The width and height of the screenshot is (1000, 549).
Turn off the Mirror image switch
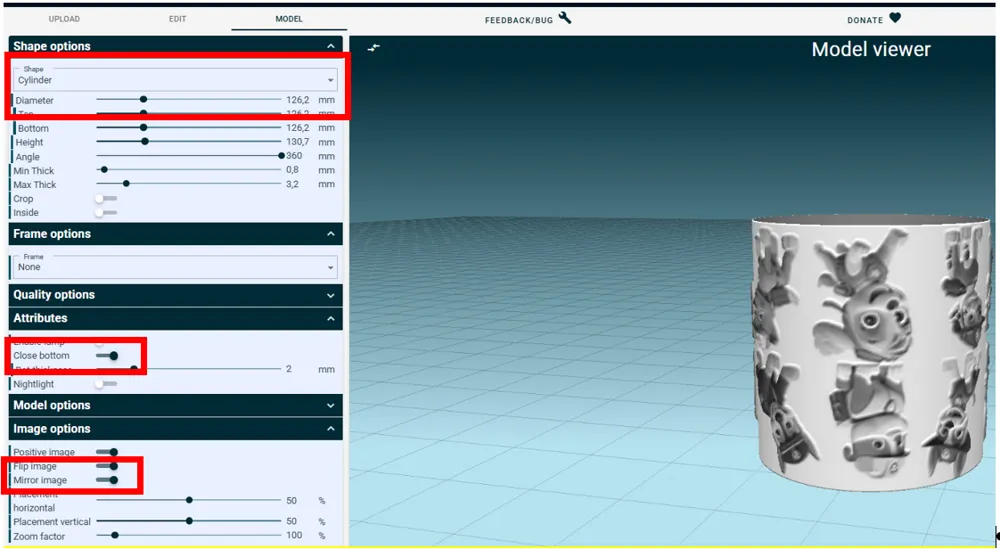point(107,480)
